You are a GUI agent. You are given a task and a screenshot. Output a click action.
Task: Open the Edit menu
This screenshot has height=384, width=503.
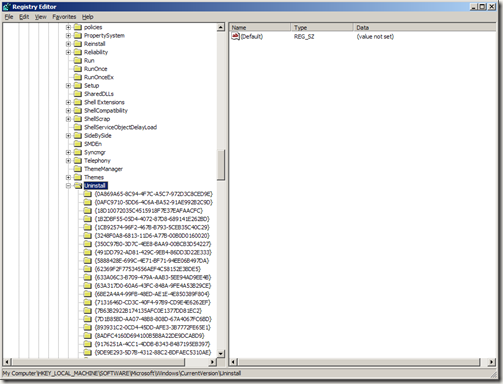tap(24, 17)
